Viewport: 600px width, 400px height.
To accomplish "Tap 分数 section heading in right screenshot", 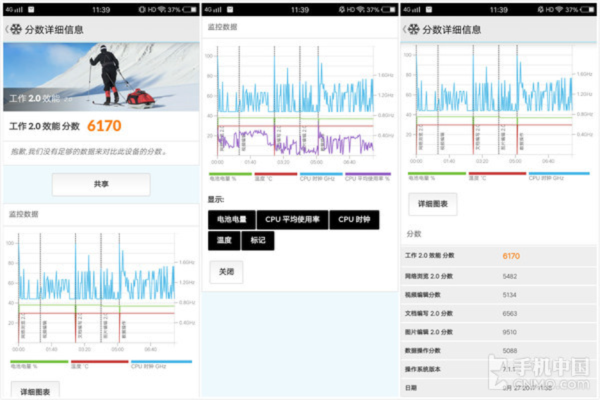I will [x=414, y=234].
